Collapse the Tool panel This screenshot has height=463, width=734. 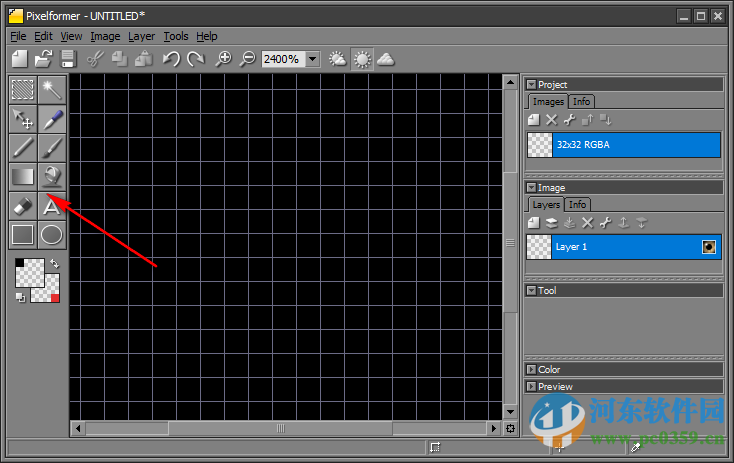click(531, 291)
